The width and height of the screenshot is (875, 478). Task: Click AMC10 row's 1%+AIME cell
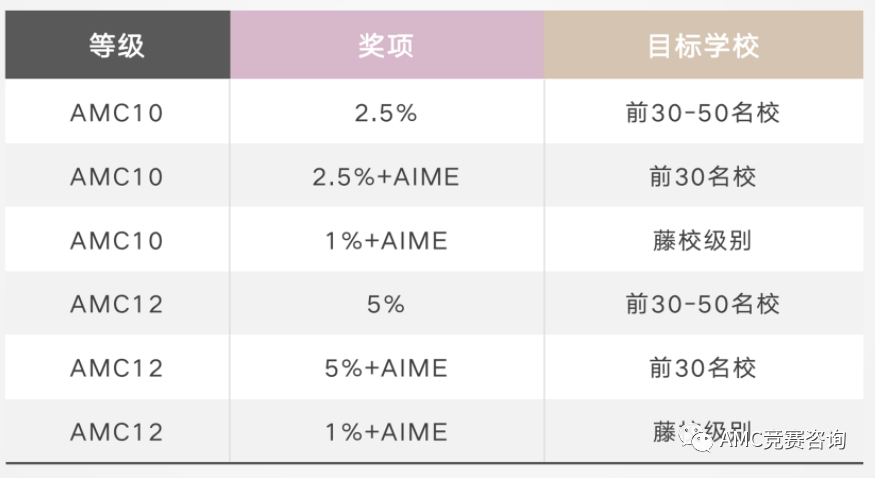[386, 241]
